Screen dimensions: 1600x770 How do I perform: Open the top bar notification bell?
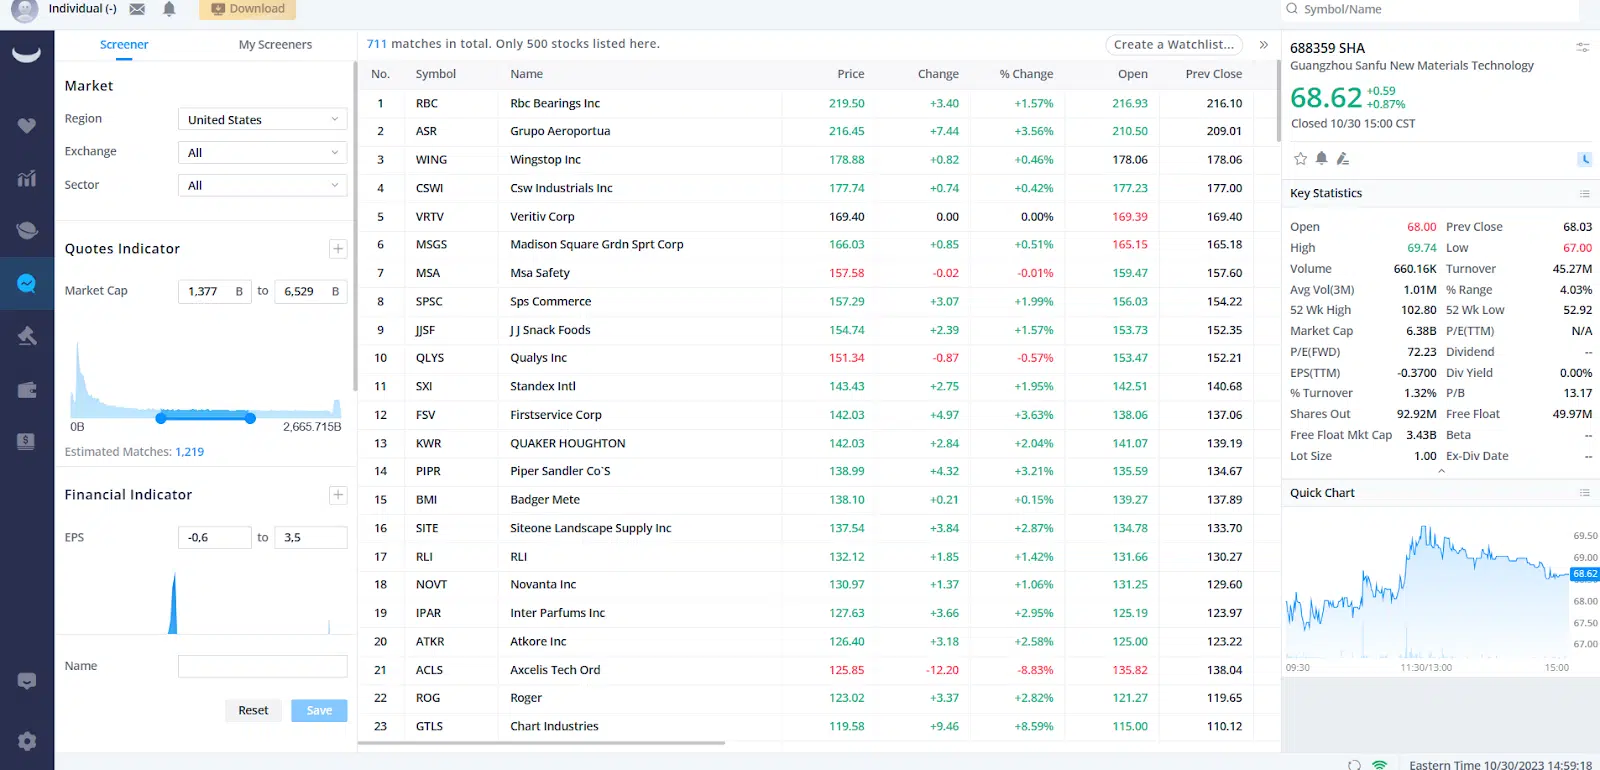pyautogui.click(x=169, y=9)
